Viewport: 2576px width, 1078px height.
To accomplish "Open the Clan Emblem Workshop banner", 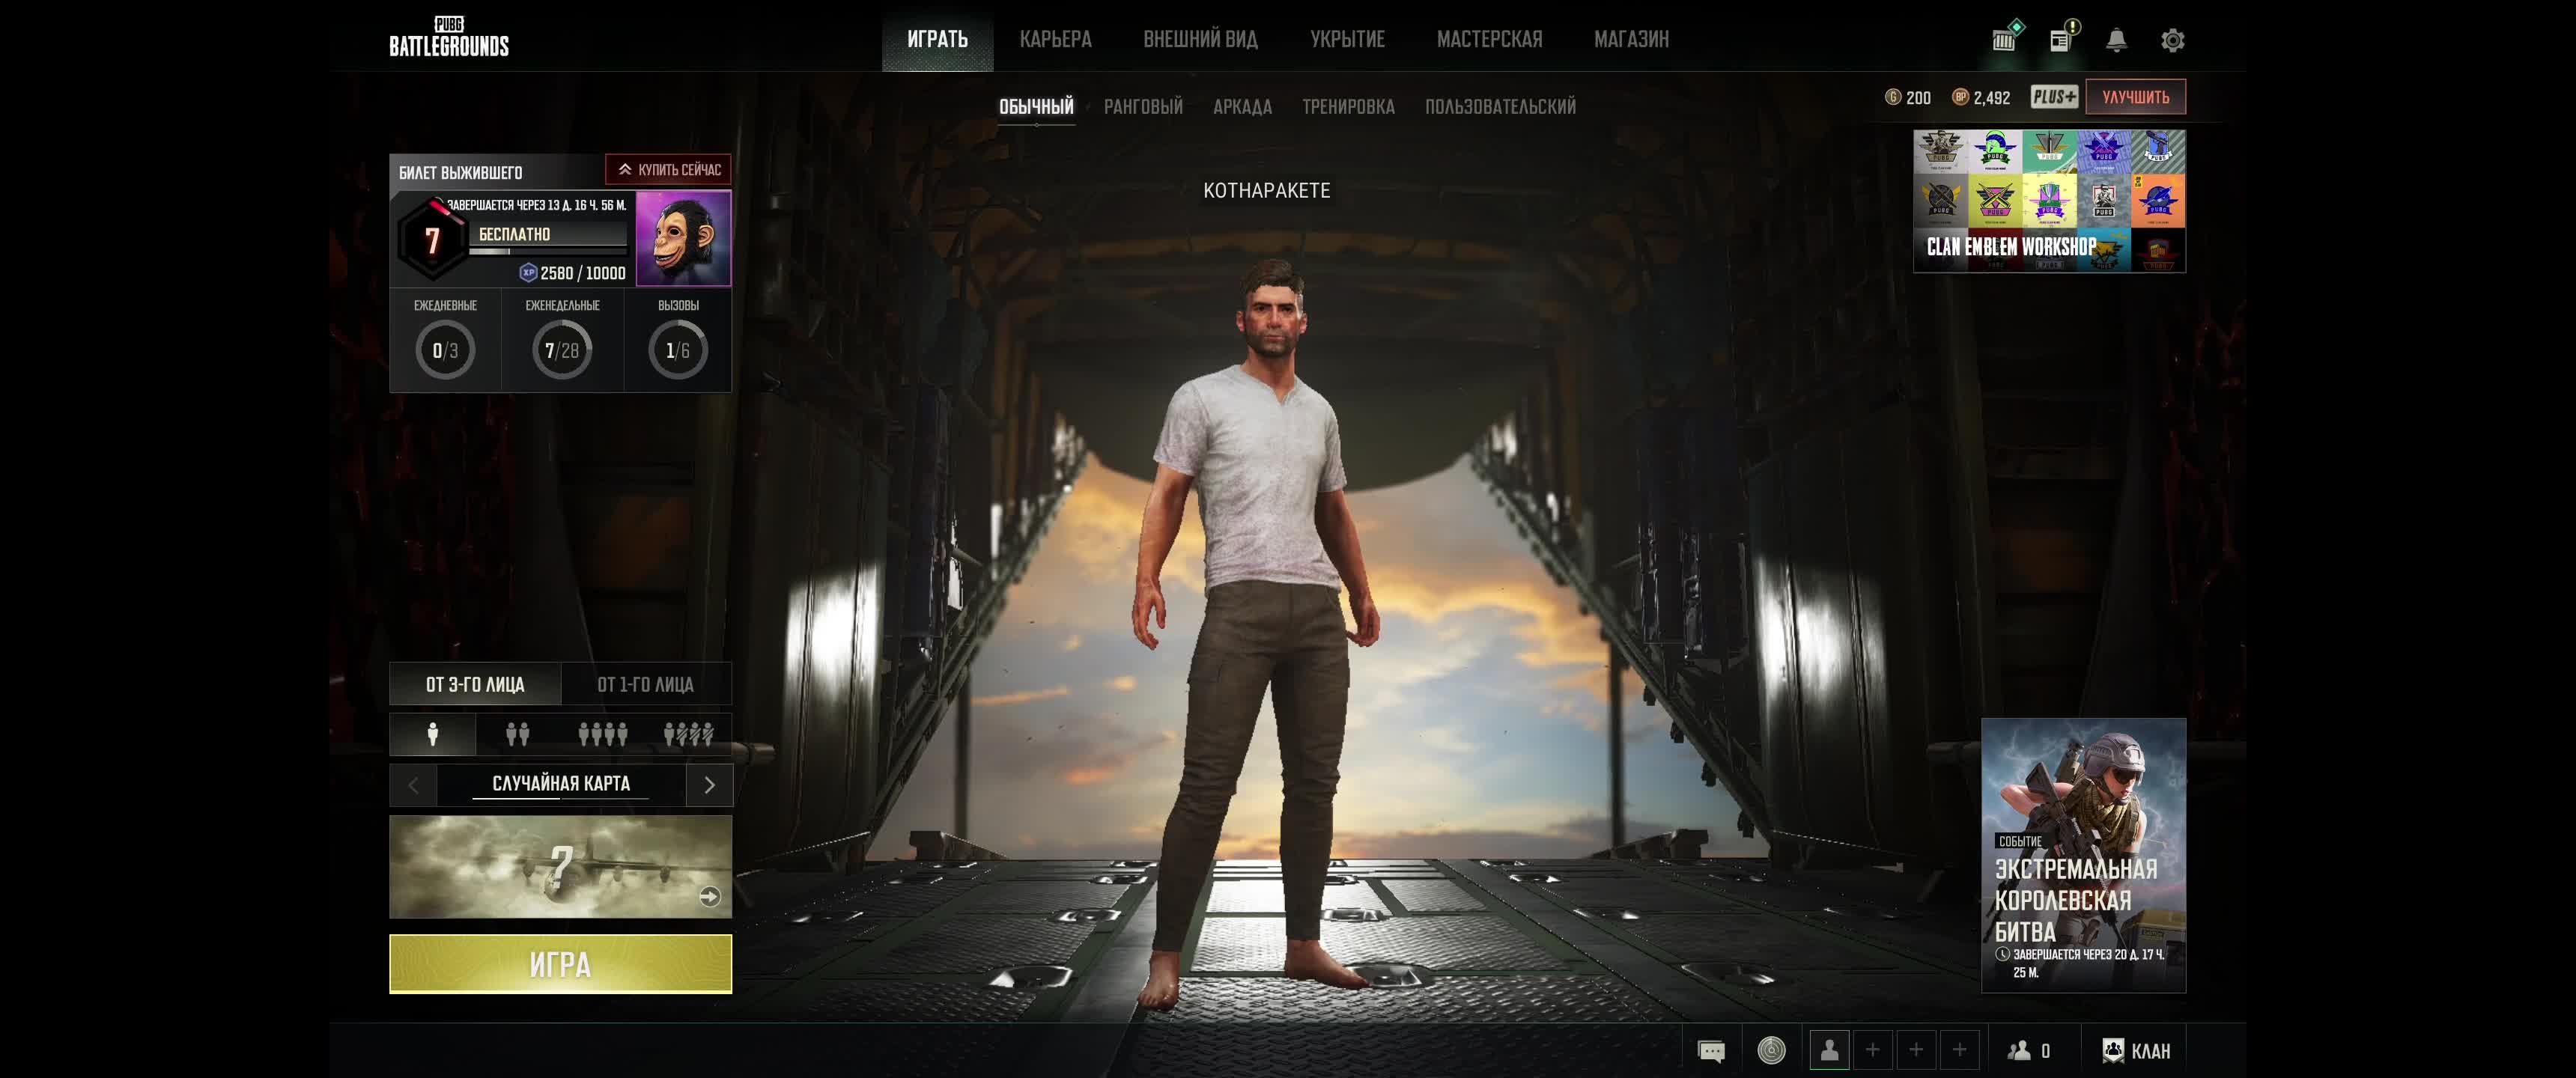I will 2049,201.
